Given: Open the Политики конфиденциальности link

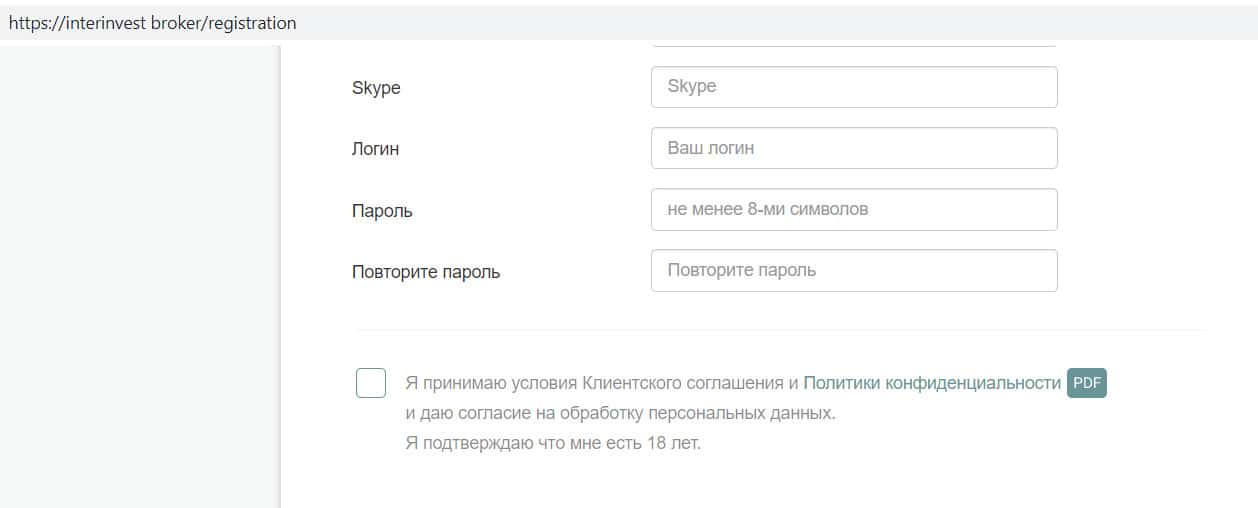Looking at the screenshot, I should (x=931, y=383).
